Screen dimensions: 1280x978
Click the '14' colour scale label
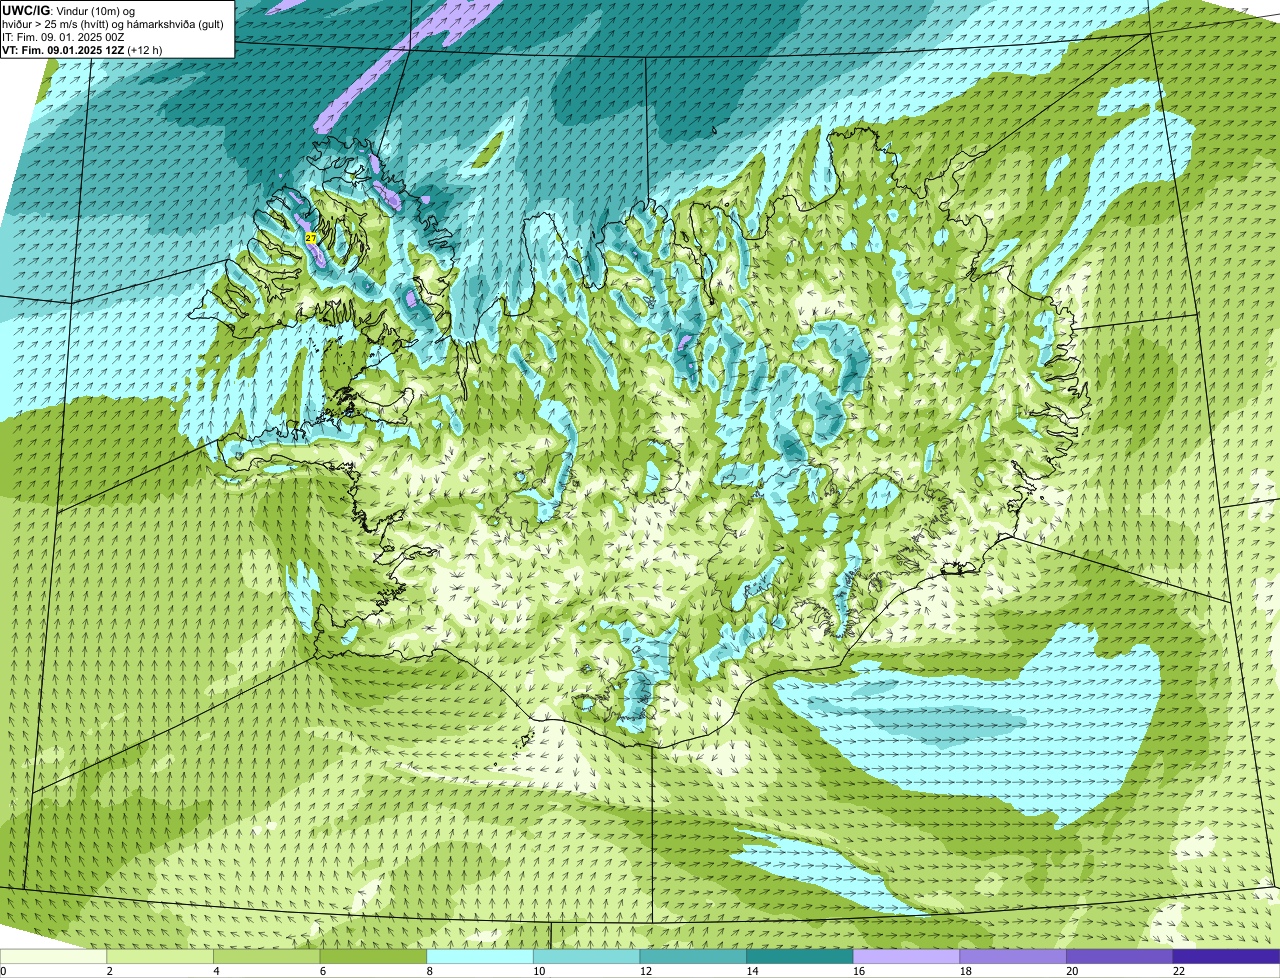tap(752, 971)
